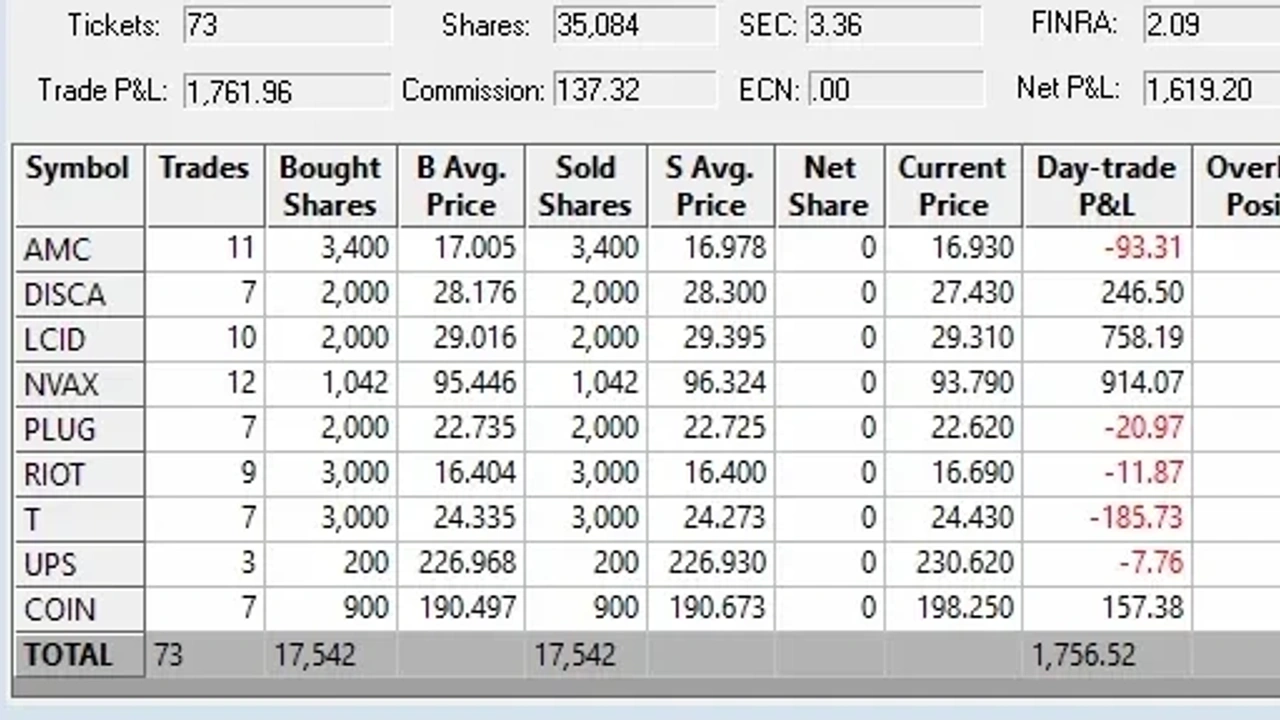Select the LCID symbol cell
The height and width of the screenshot is (720, 1280).
[55, 339]
